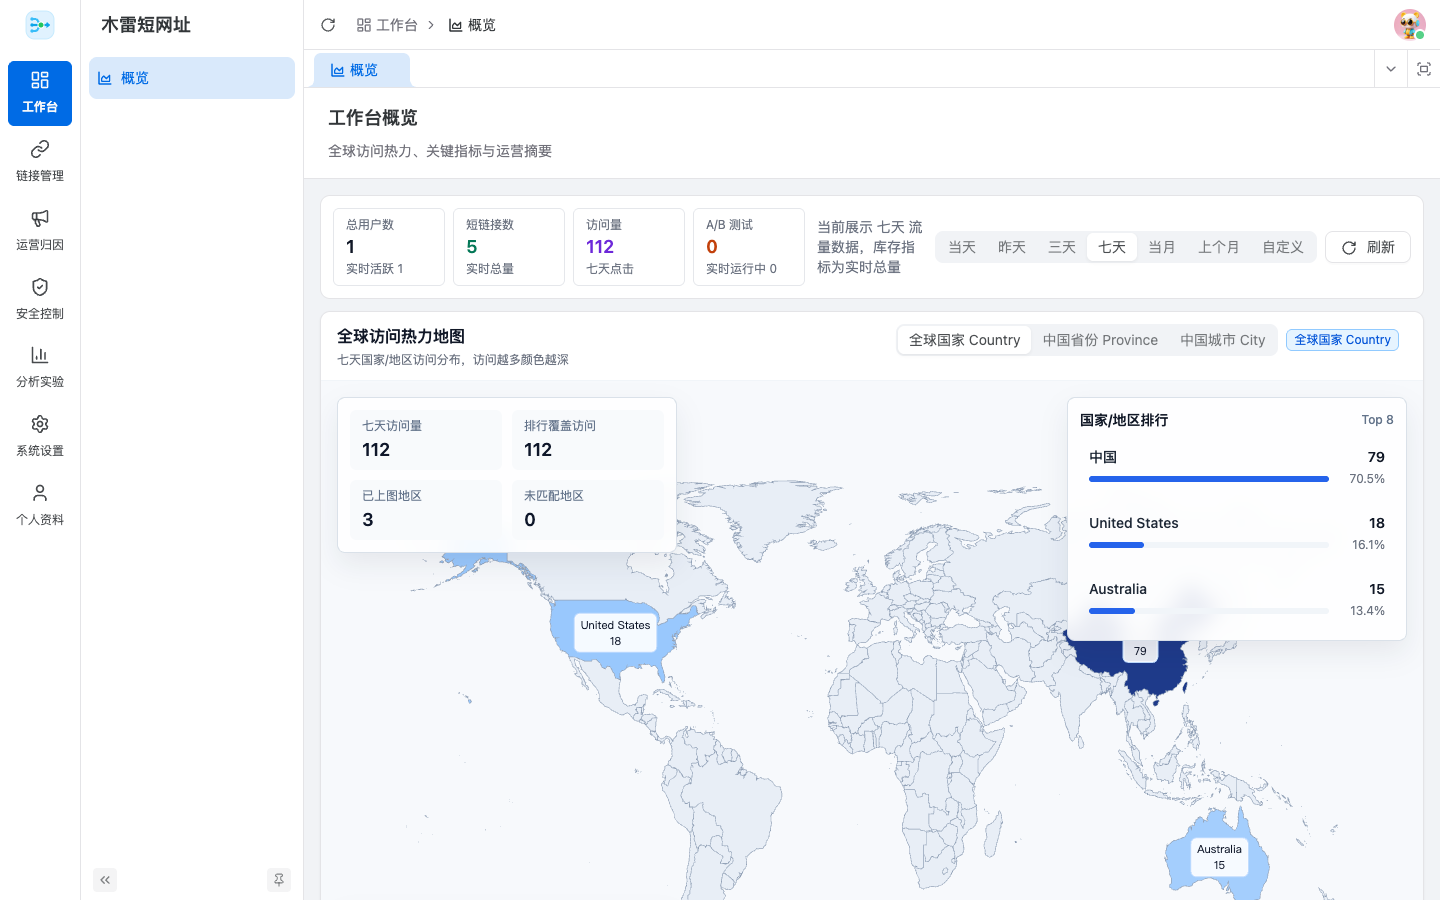Collapse sidebar with double-chevron icon

105,880
